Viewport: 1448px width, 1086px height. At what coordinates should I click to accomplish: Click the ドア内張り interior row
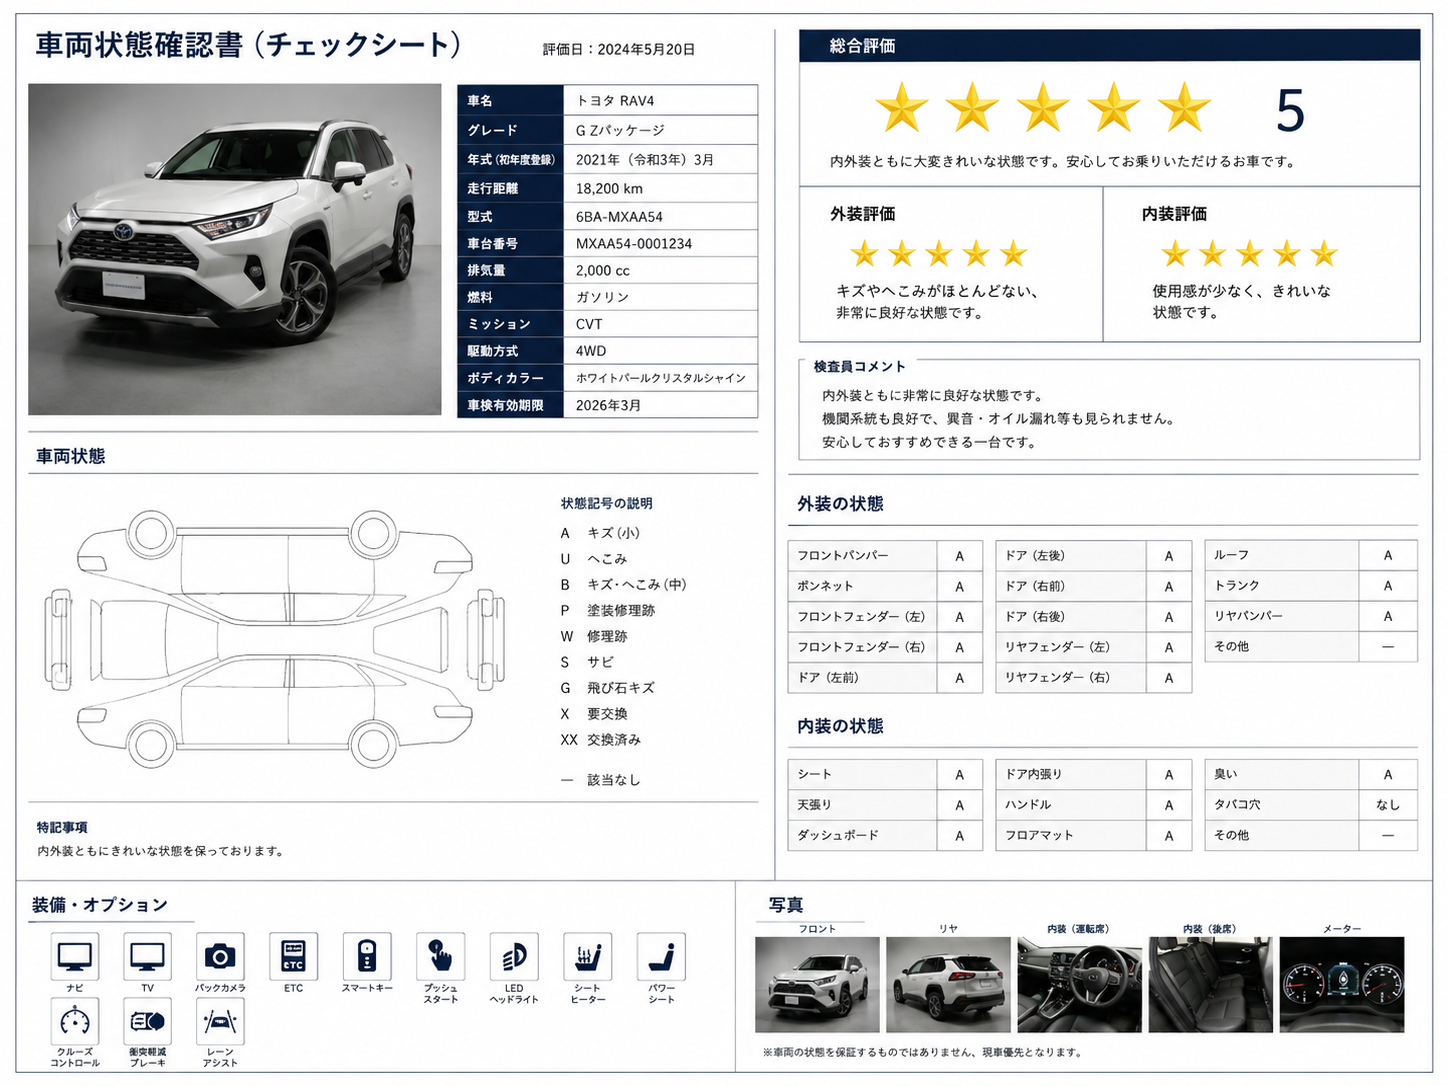pyautogui.click(x=1094, y=774)
